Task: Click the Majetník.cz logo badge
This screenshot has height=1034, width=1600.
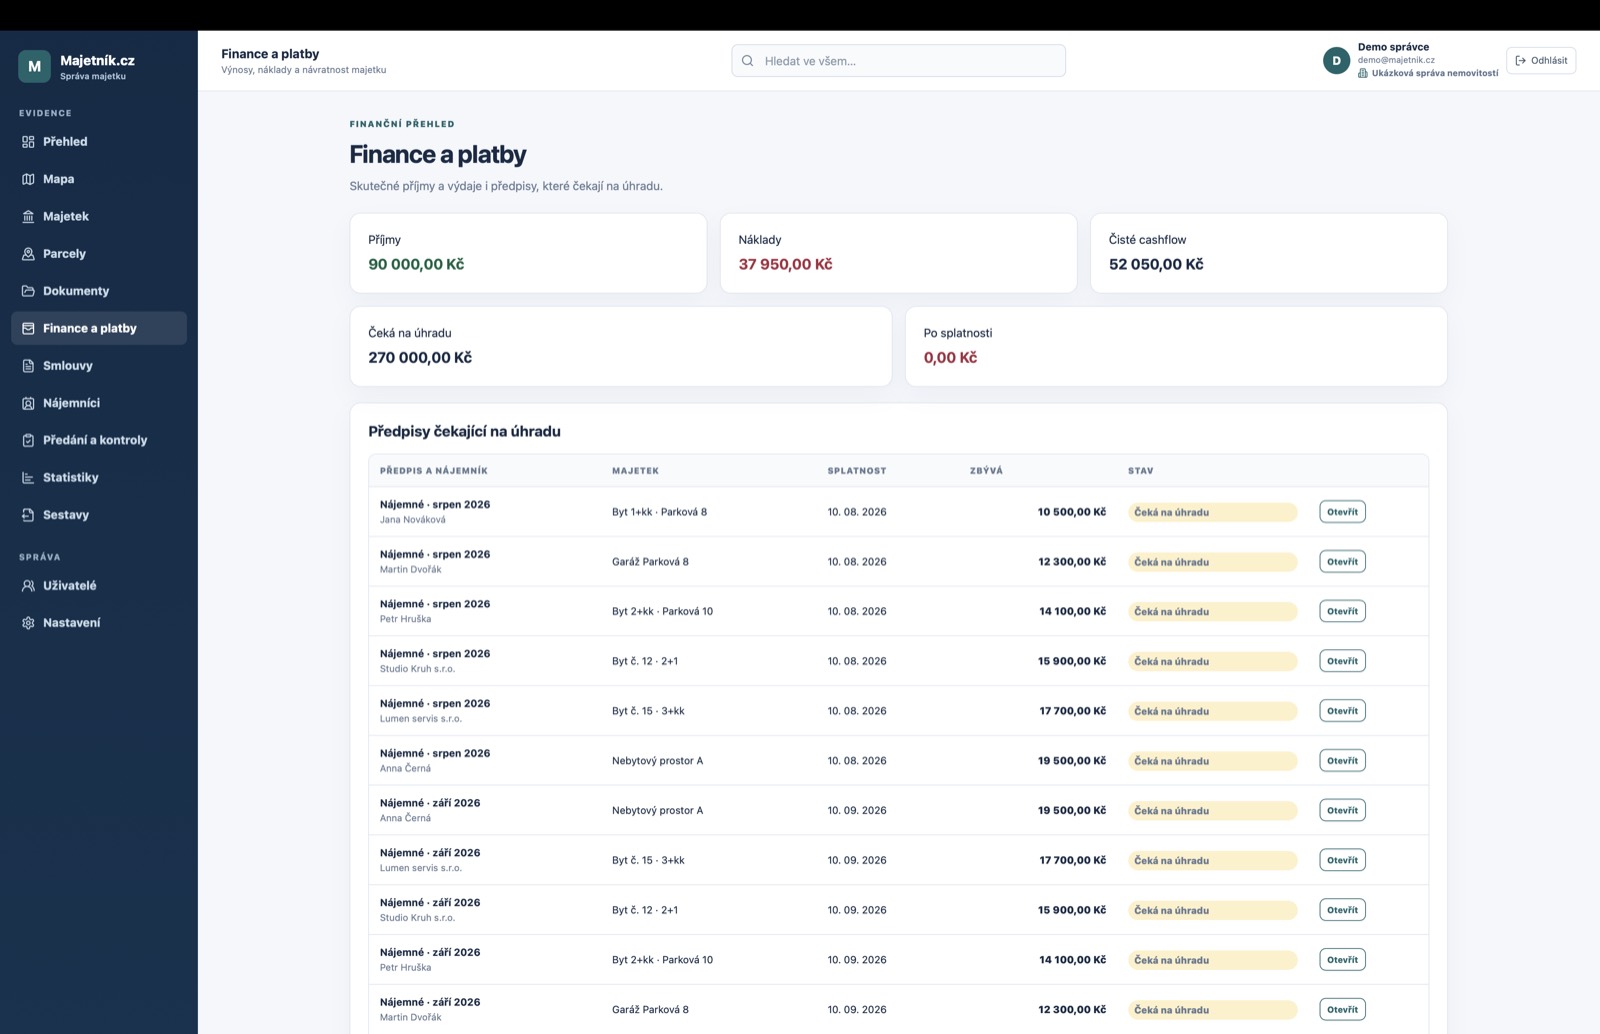Action: tap(34, 66)
